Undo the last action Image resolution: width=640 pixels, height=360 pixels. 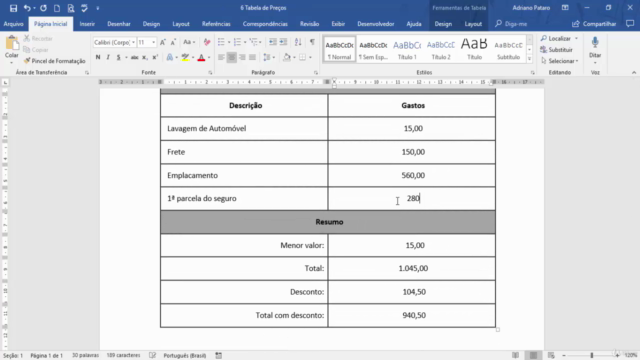coord(27,8)
